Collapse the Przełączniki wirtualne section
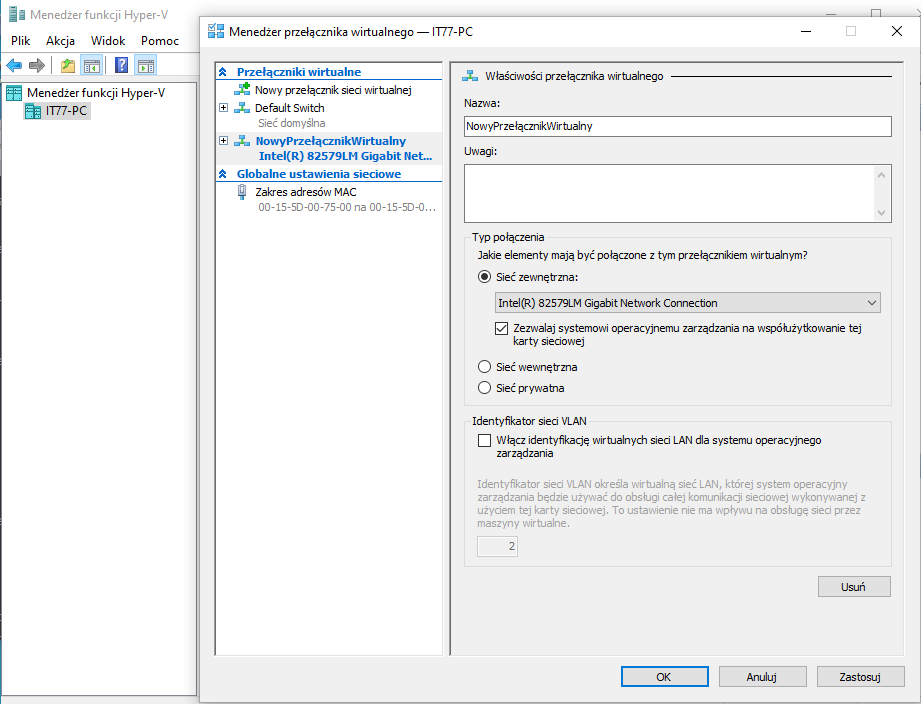 223,72
